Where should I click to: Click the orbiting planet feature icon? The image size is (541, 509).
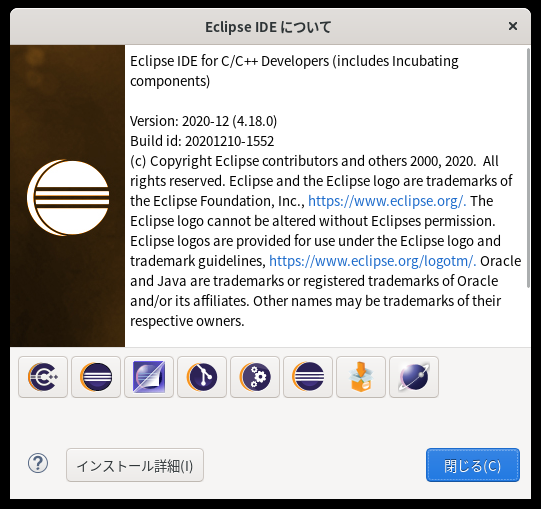(414, 377)
